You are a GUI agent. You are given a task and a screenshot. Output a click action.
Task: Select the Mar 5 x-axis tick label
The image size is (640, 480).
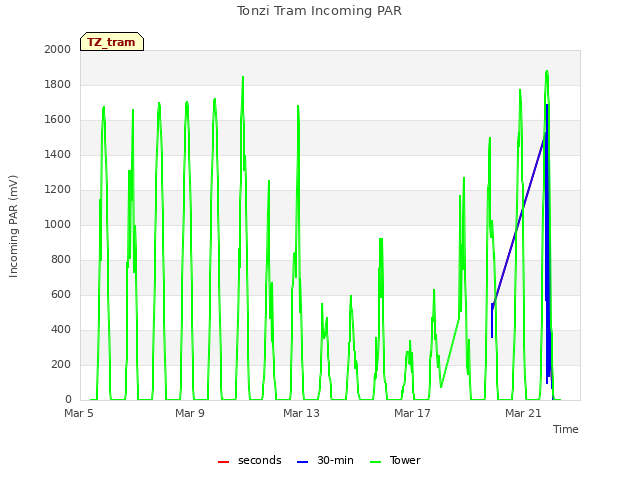[79, 413]
